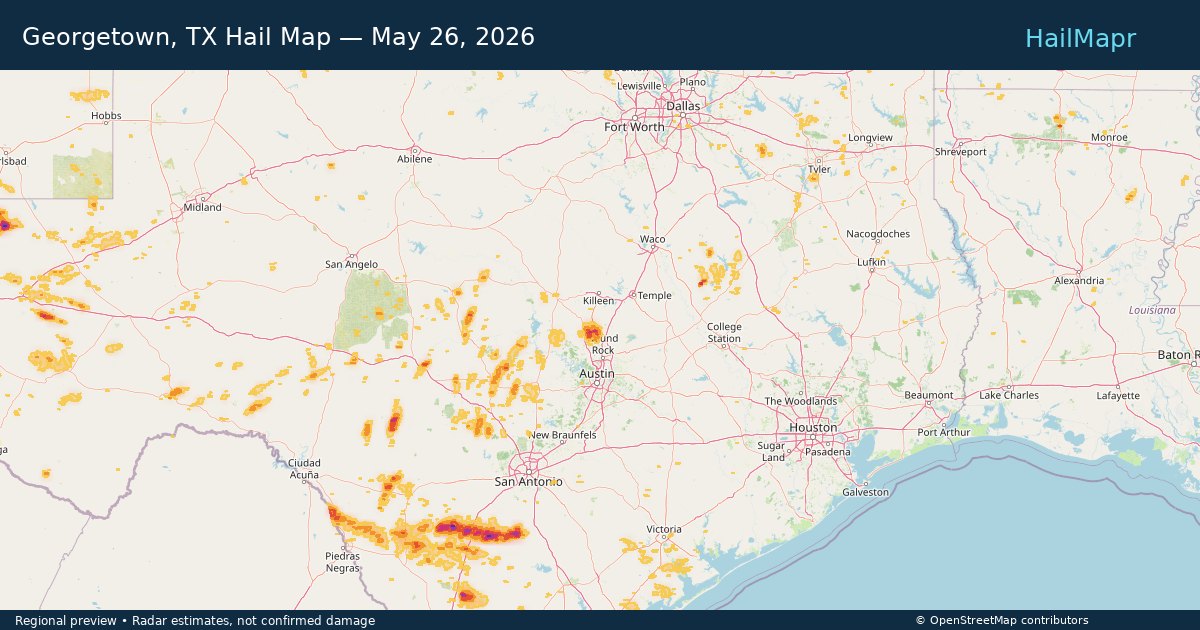Click the Galveston label

(866, 492)
